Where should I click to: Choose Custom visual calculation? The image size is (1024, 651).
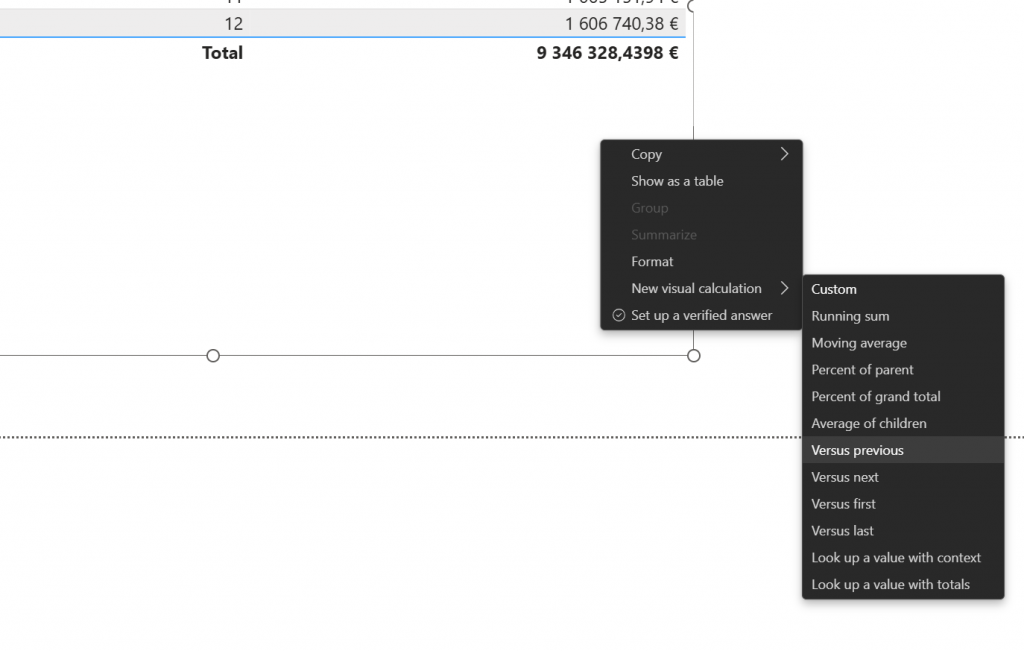pos(834,289)
